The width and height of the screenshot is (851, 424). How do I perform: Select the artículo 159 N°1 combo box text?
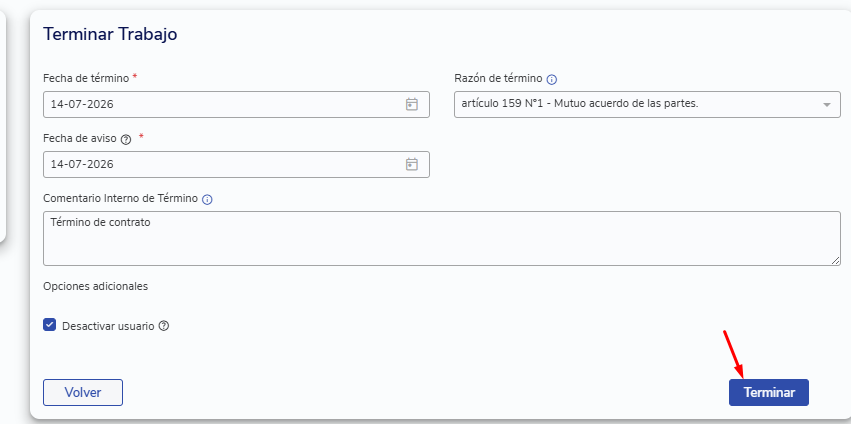pyautogui.click(x=580, y=103)
